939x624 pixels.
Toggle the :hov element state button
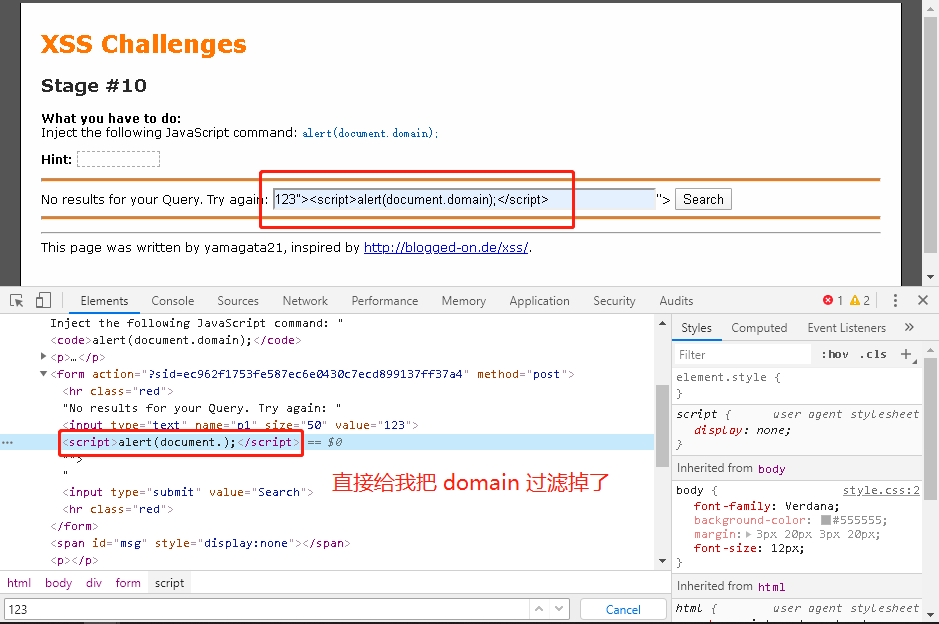(x=835, y=355)
